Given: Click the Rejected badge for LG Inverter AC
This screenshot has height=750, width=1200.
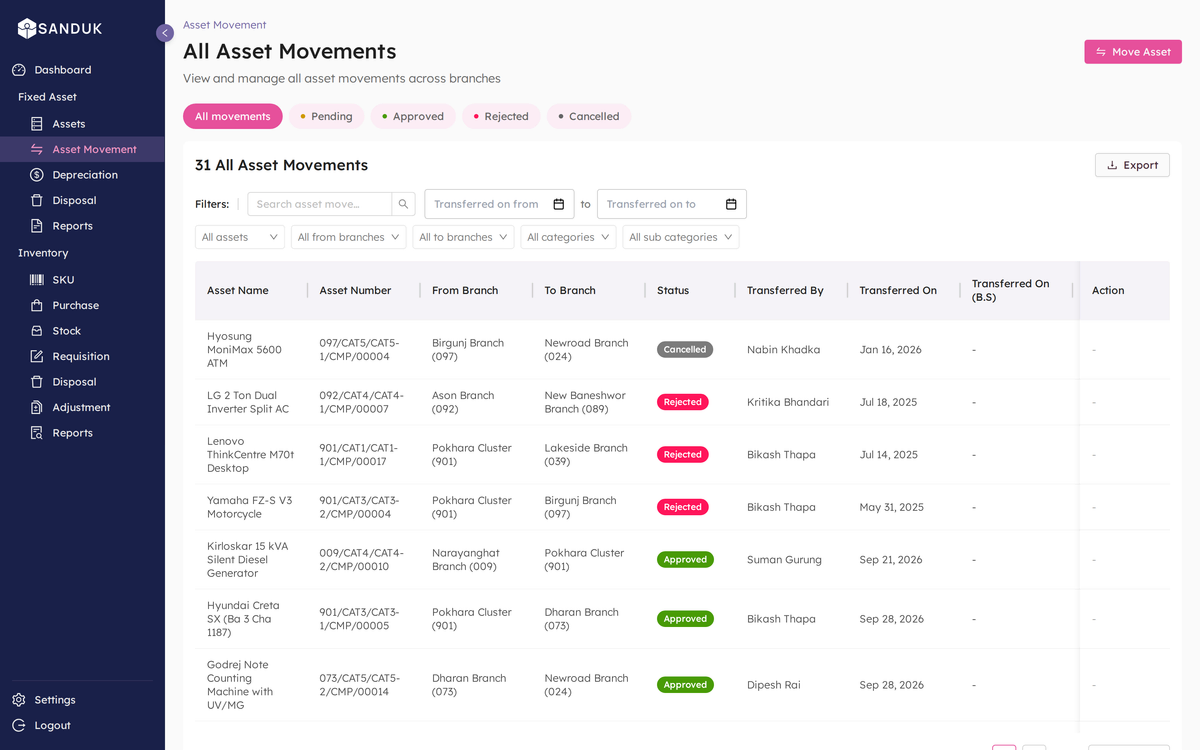Looking at the screenshot, I should point(683,402).
